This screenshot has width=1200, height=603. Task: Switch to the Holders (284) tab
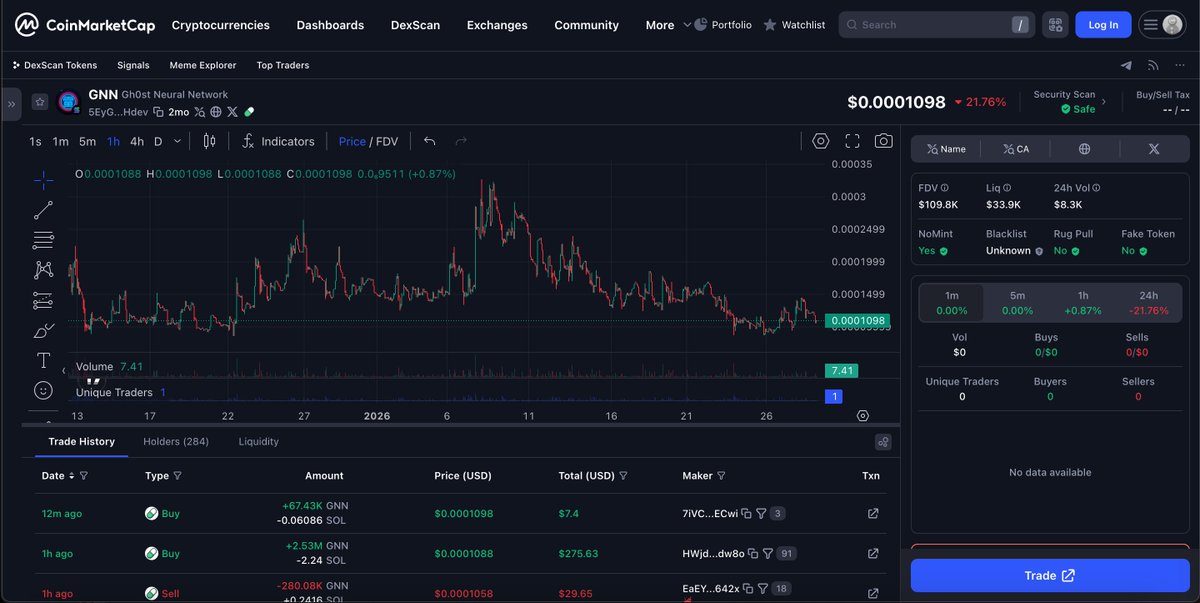[x=176, y=441]
